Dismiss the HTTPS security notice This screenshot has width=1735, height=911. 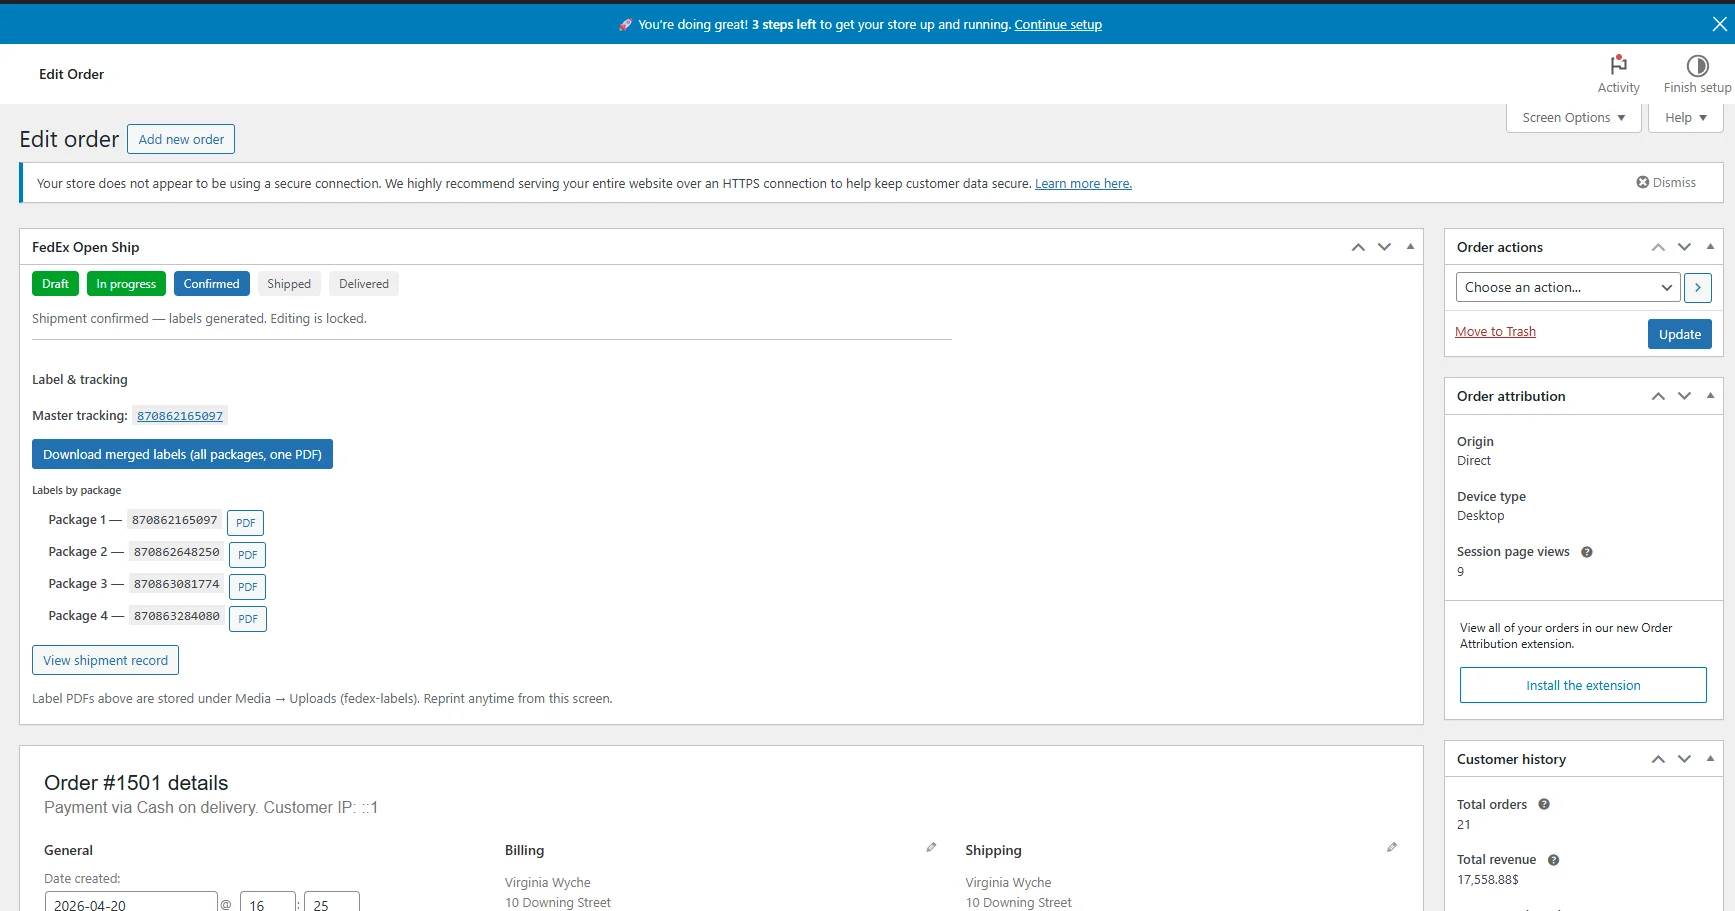(x=1666, y=183)
